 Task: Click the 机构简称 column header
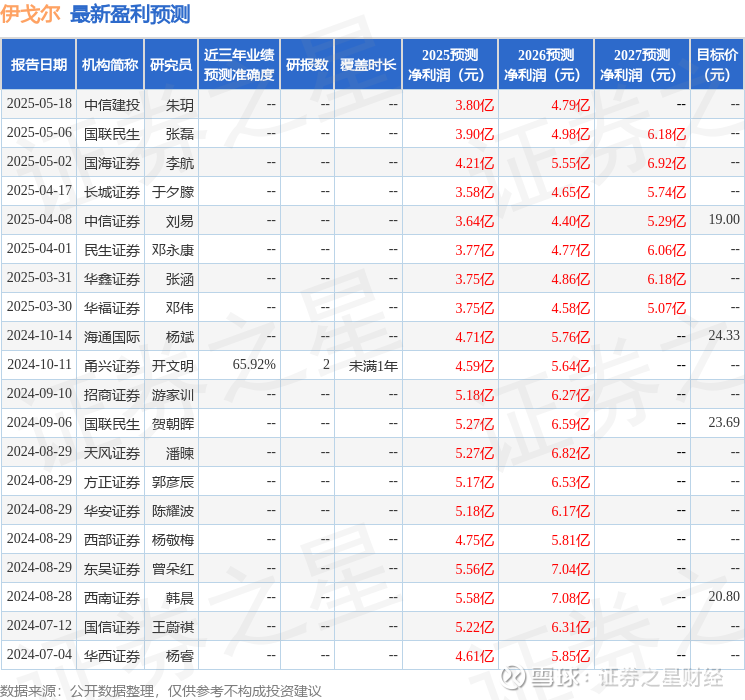(x=110, y=65)
